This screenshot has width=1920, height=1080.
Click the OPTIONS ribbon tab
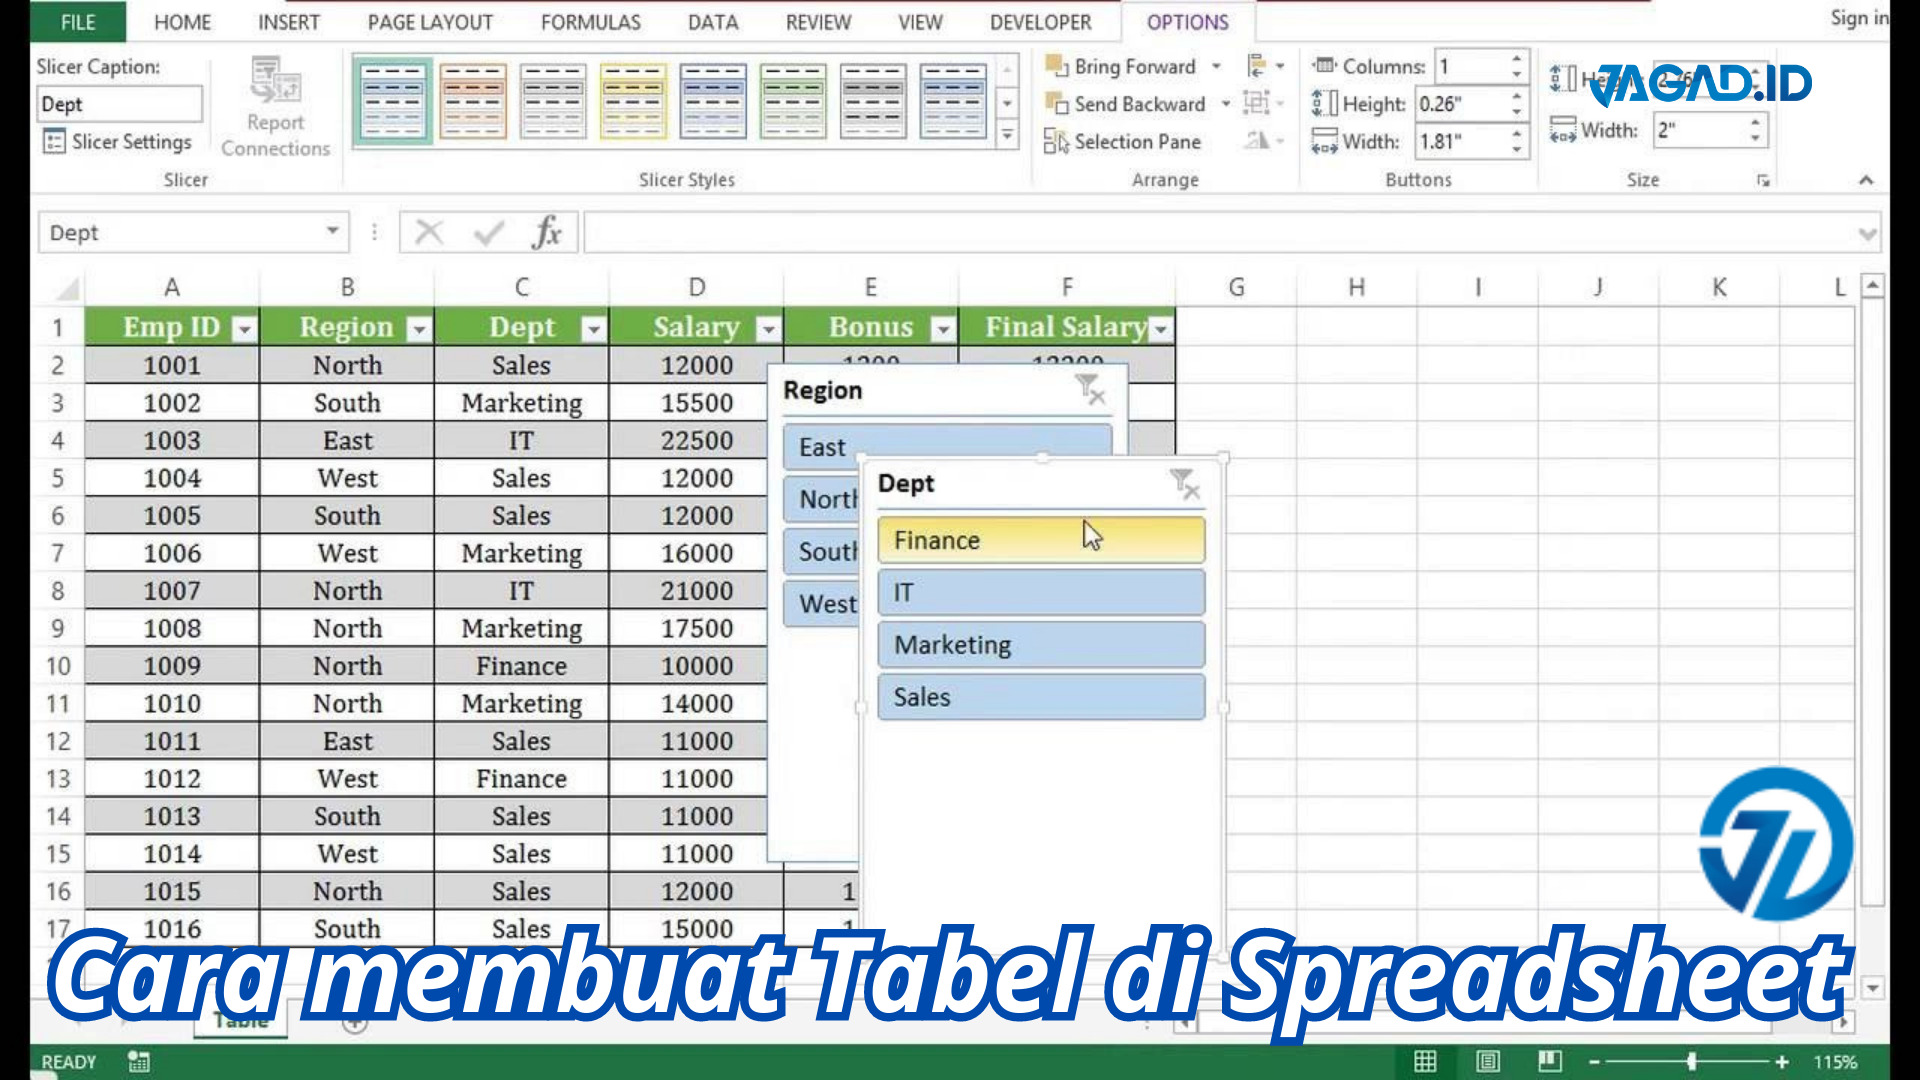(1184, 22)
